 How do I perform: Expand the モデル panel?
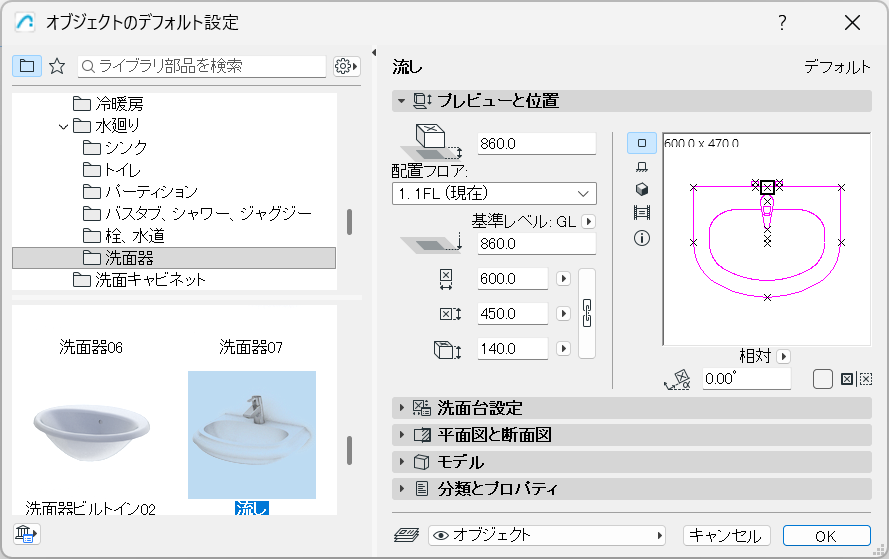pyautogui.click(x=631, y=462)
